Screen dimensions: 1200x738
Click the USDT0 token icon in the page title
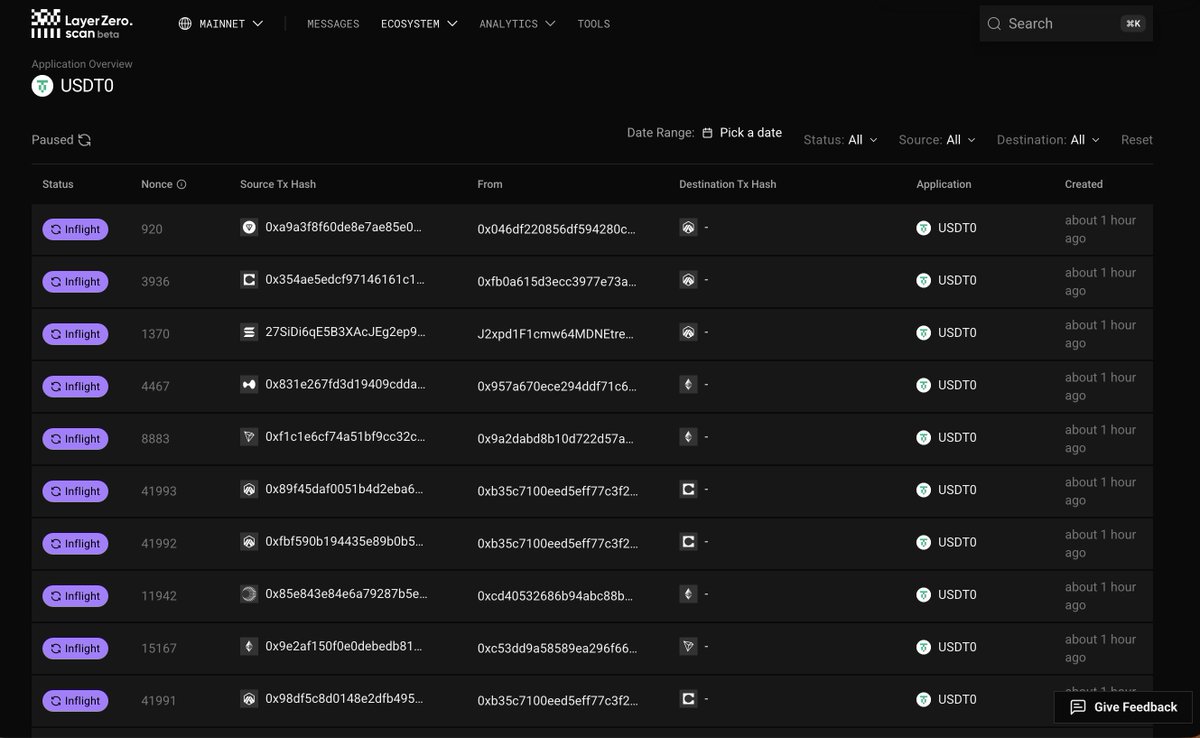[42, 86]
